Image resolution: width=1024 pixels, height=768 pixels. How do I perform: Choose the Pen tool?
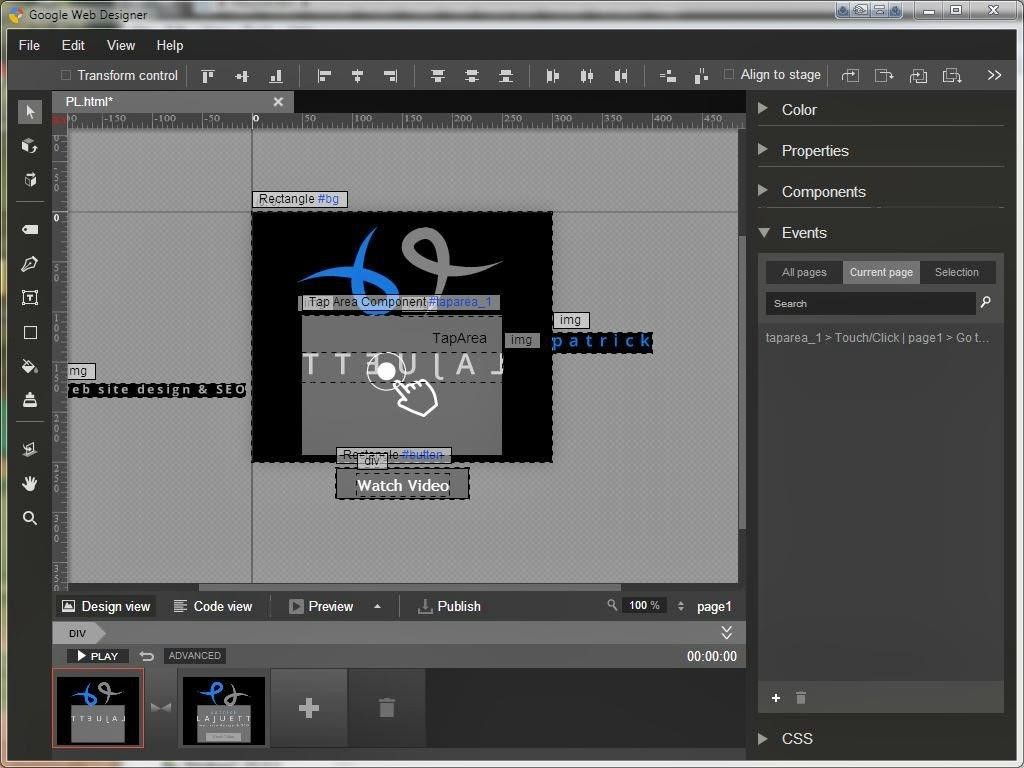29,264
